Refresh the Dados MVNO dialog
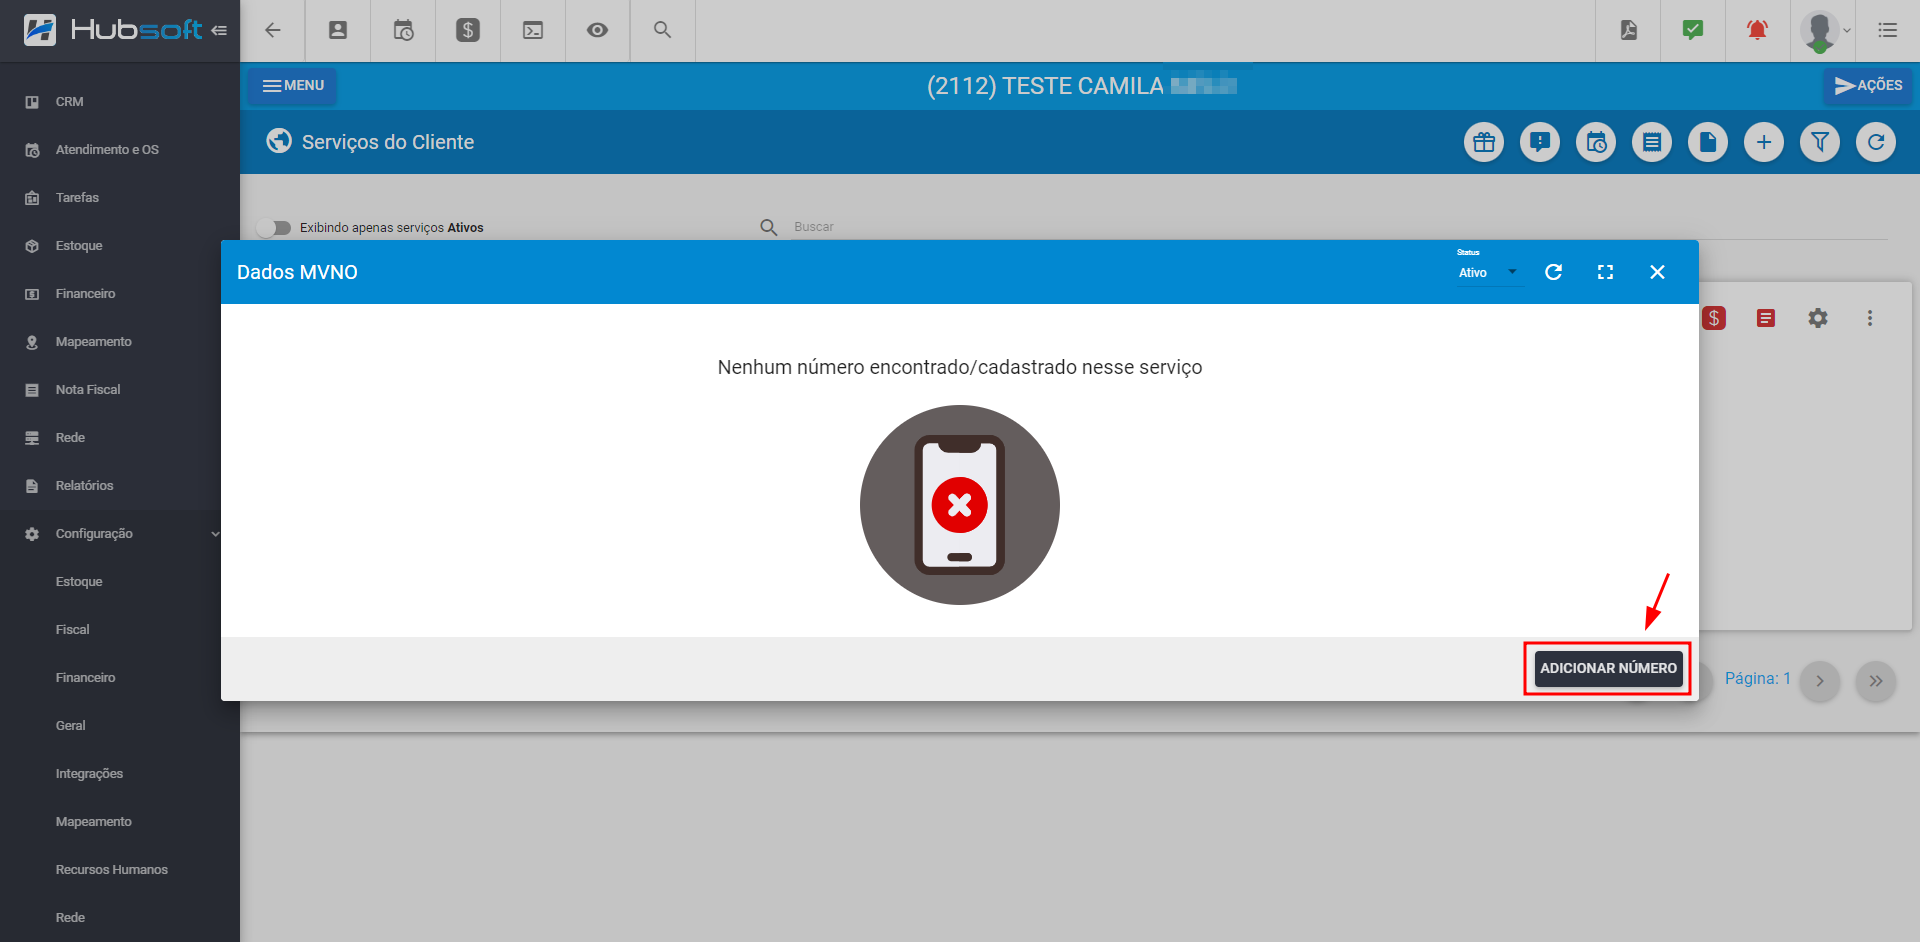Screen dimensions: 1920x942 coord(1554,272)
